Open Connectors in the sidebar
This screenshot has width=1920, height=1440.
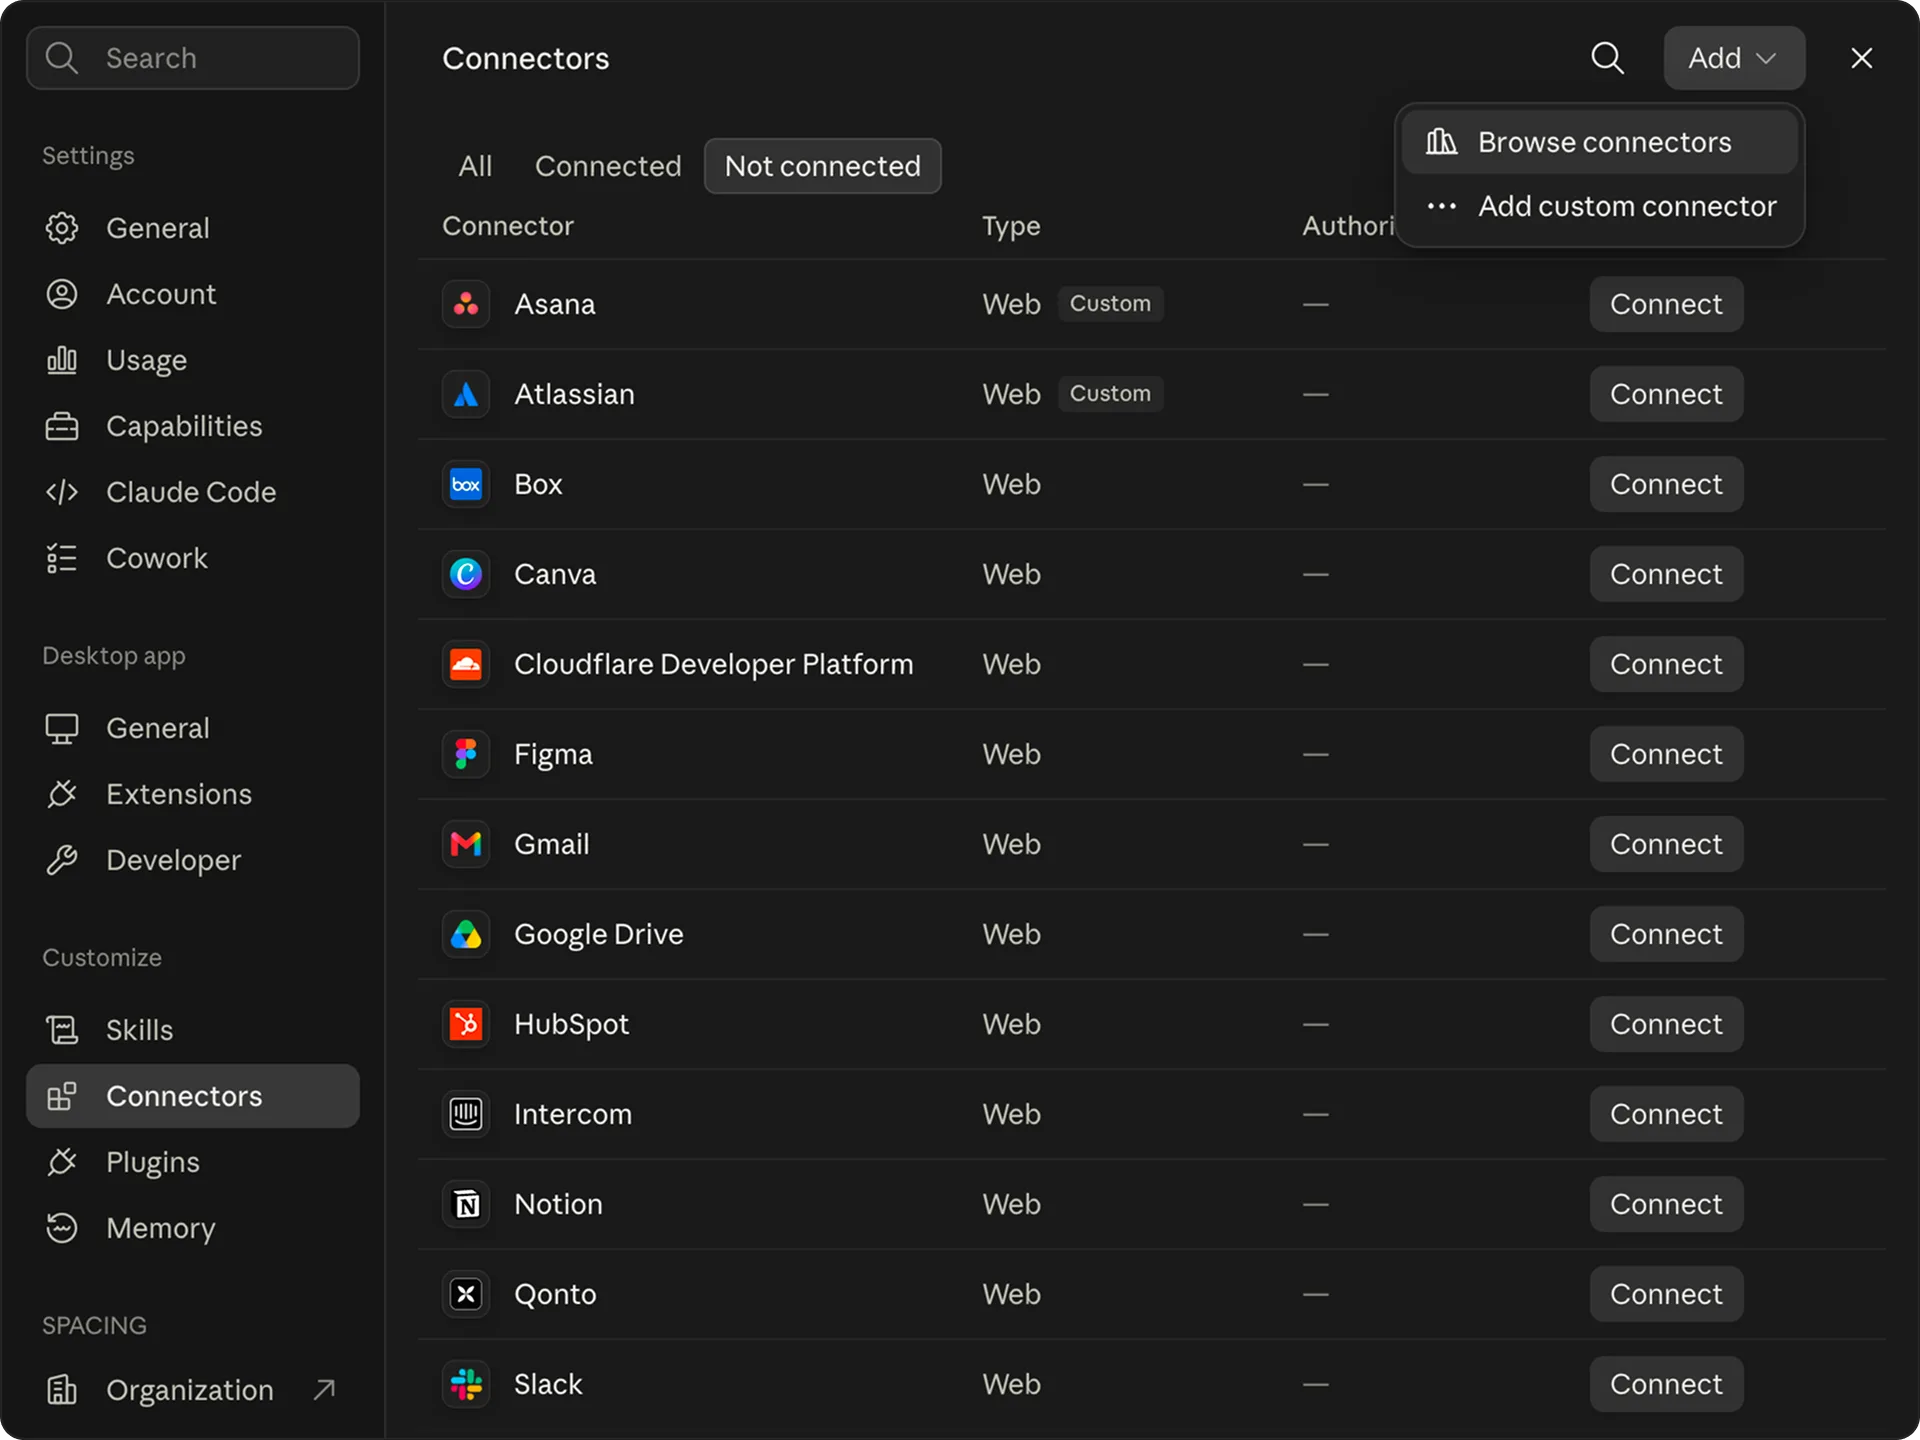192,1096
